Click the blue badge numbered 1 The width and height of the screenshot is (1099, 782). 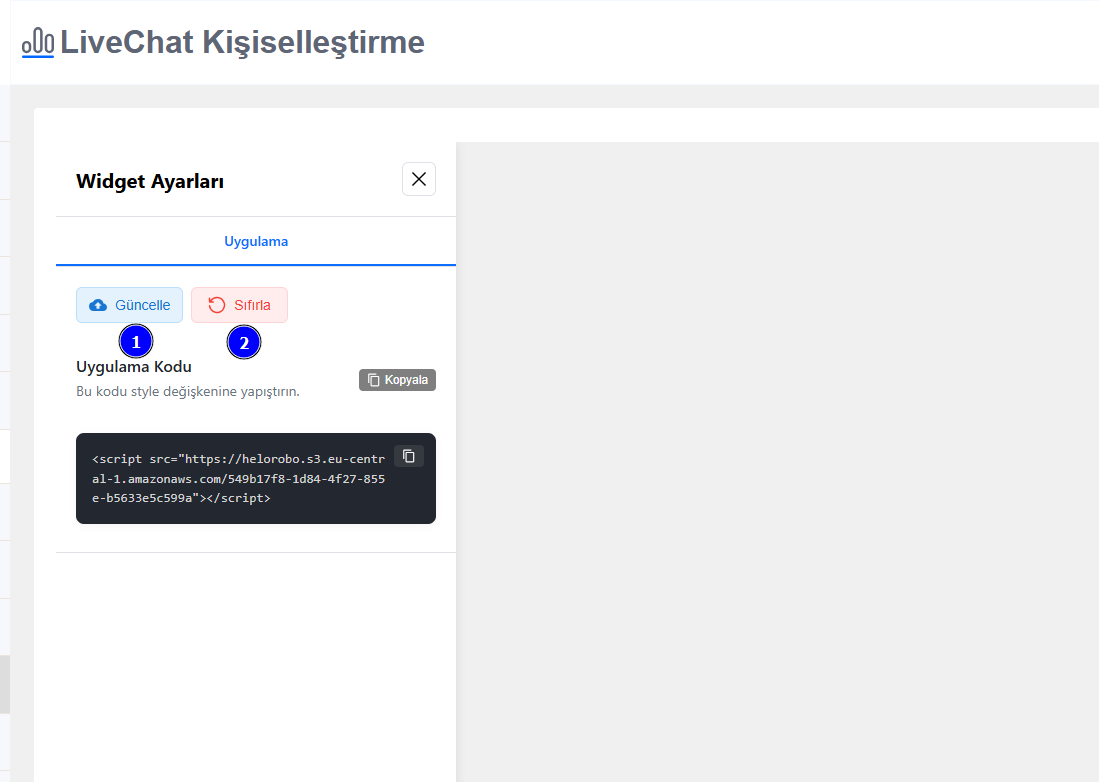[135, 340]
